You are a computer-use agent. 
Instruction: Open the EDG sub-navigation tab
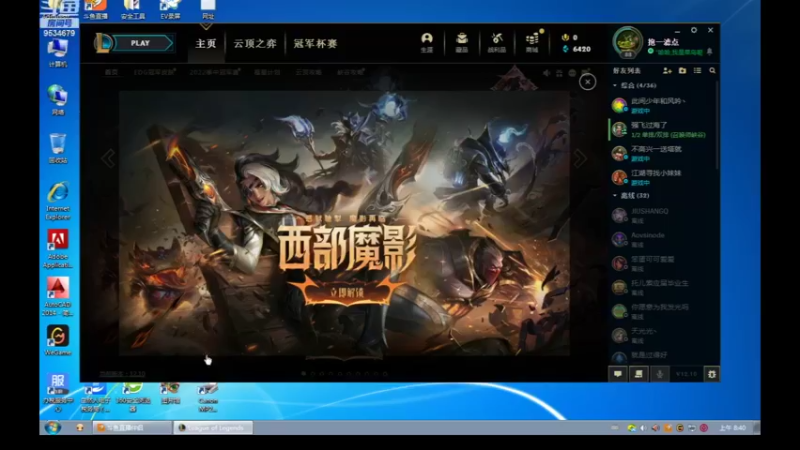[x=155, y=72]
